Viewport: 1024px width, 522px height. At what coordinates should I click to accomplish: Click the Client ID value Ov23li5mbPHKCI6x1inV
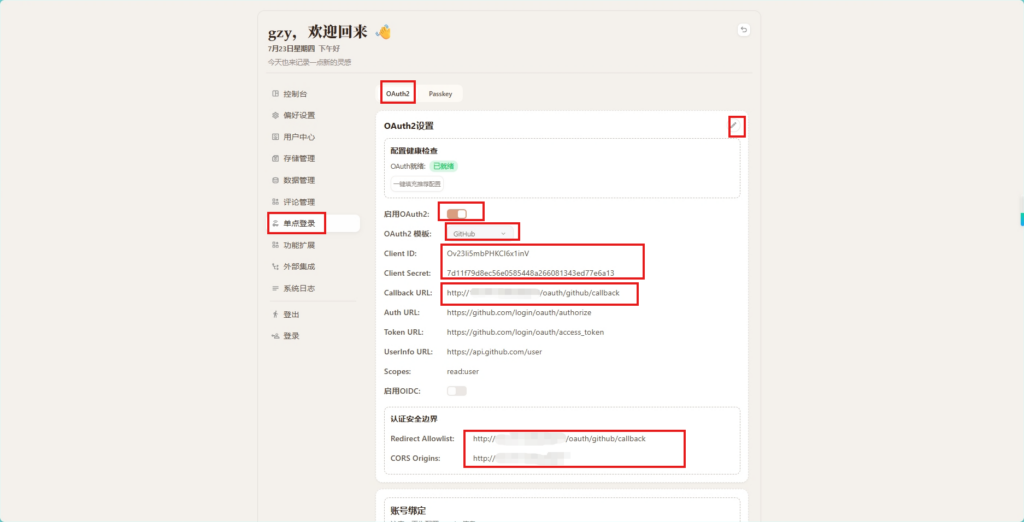pos(487,253)
